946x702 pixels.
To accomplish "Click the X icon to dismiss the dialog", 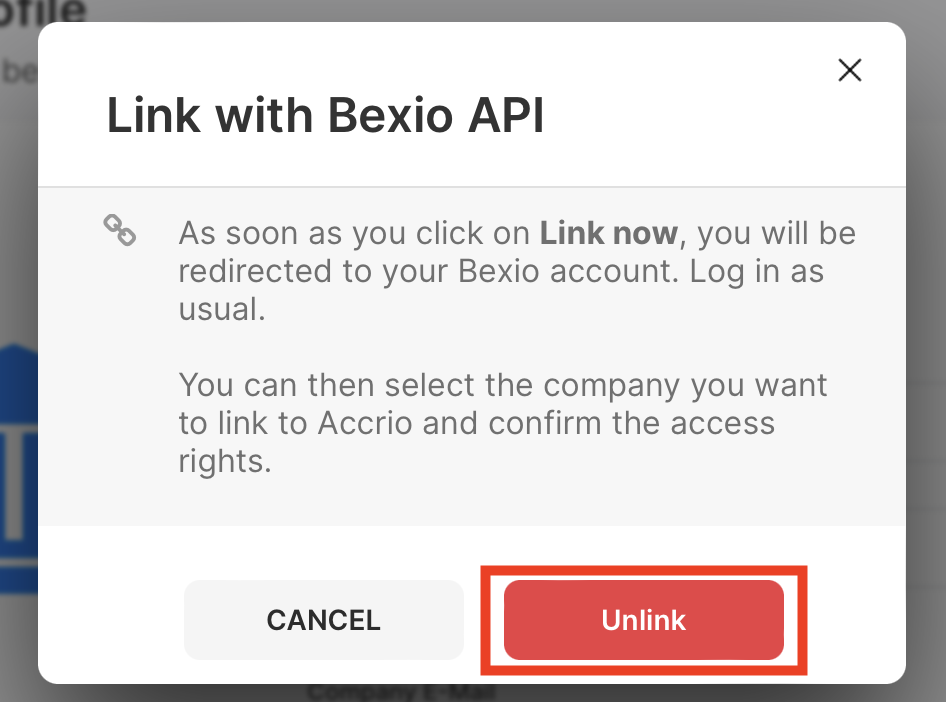I will tap(849, 70).
